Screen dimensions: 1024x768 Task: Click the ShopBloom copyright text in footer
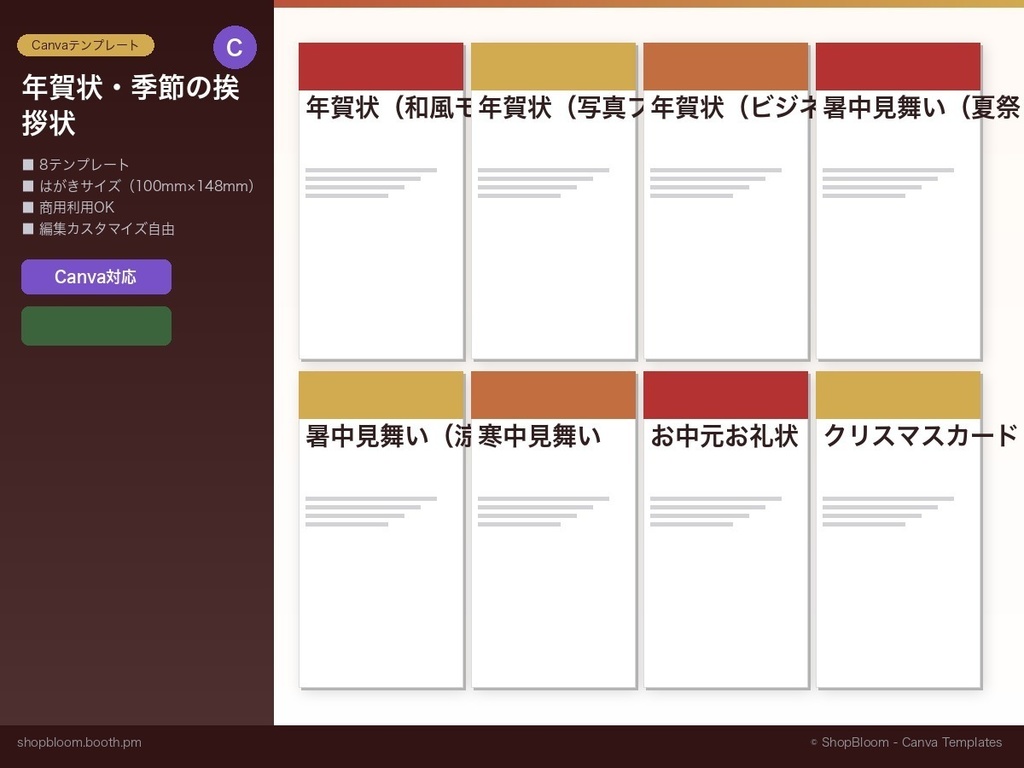(x=904, y=742)
